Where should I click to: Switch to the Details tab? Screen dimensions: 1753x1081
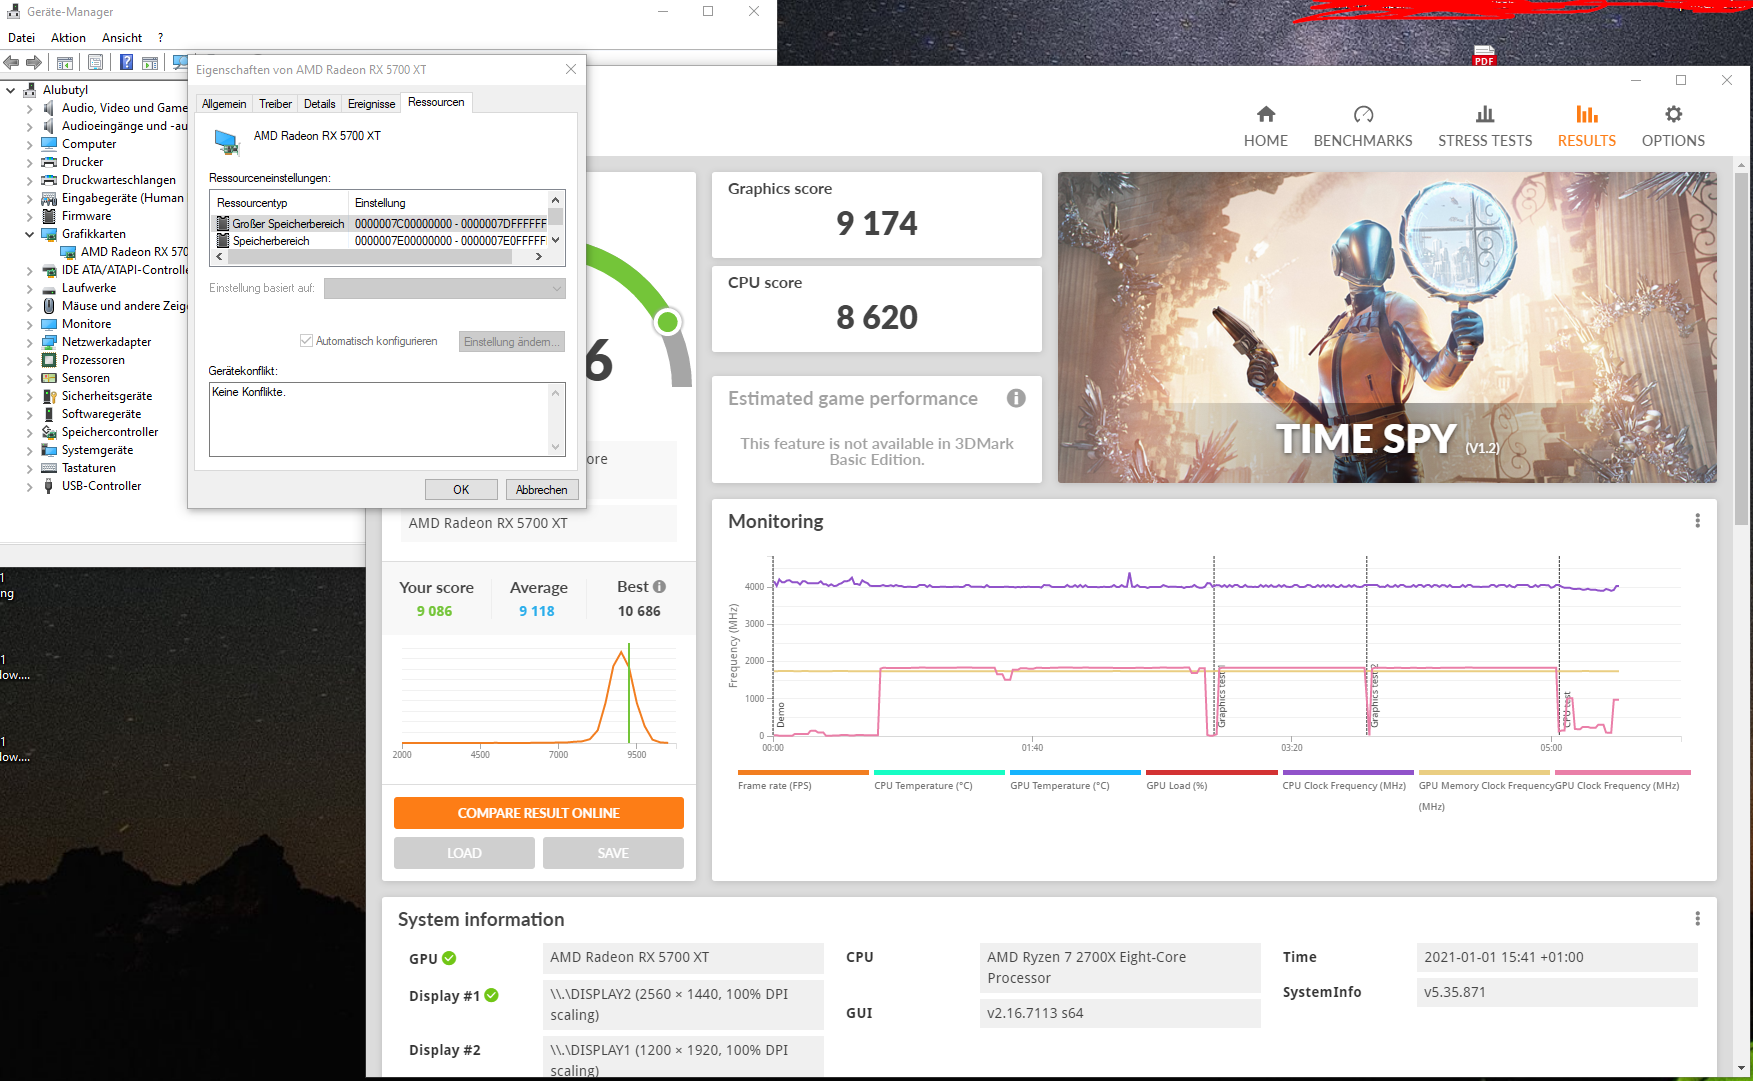click(x=320, y=104)
